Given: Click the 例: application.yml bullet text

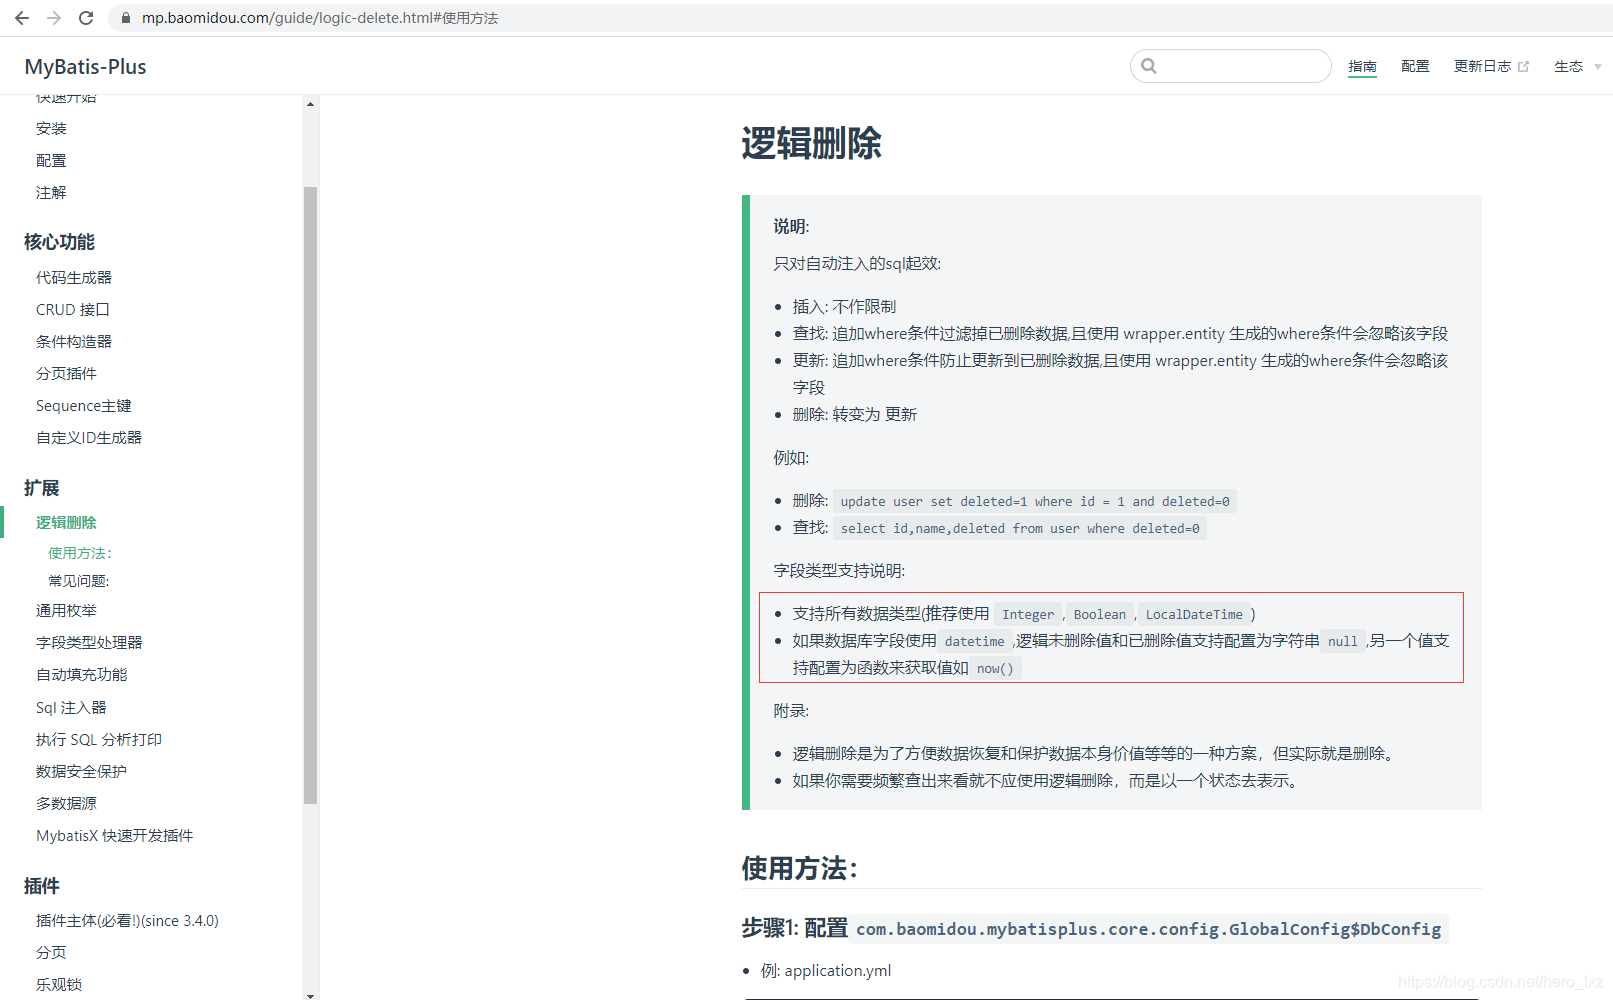Looking at the screenshot, I should click(826, 970).
